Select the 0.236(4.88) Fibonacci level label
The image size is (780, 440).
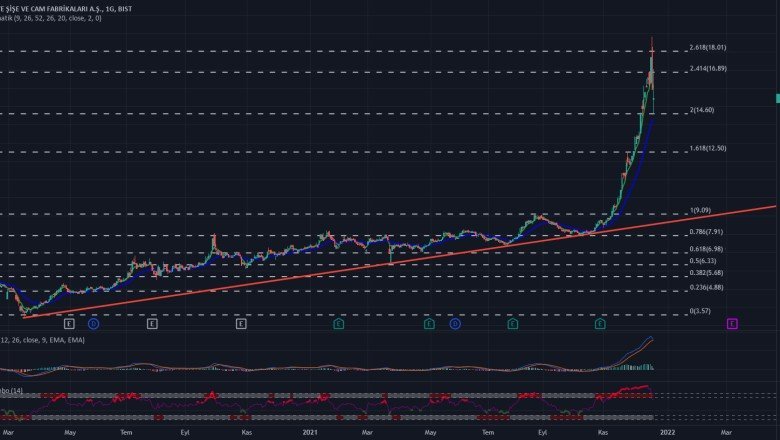706,287
